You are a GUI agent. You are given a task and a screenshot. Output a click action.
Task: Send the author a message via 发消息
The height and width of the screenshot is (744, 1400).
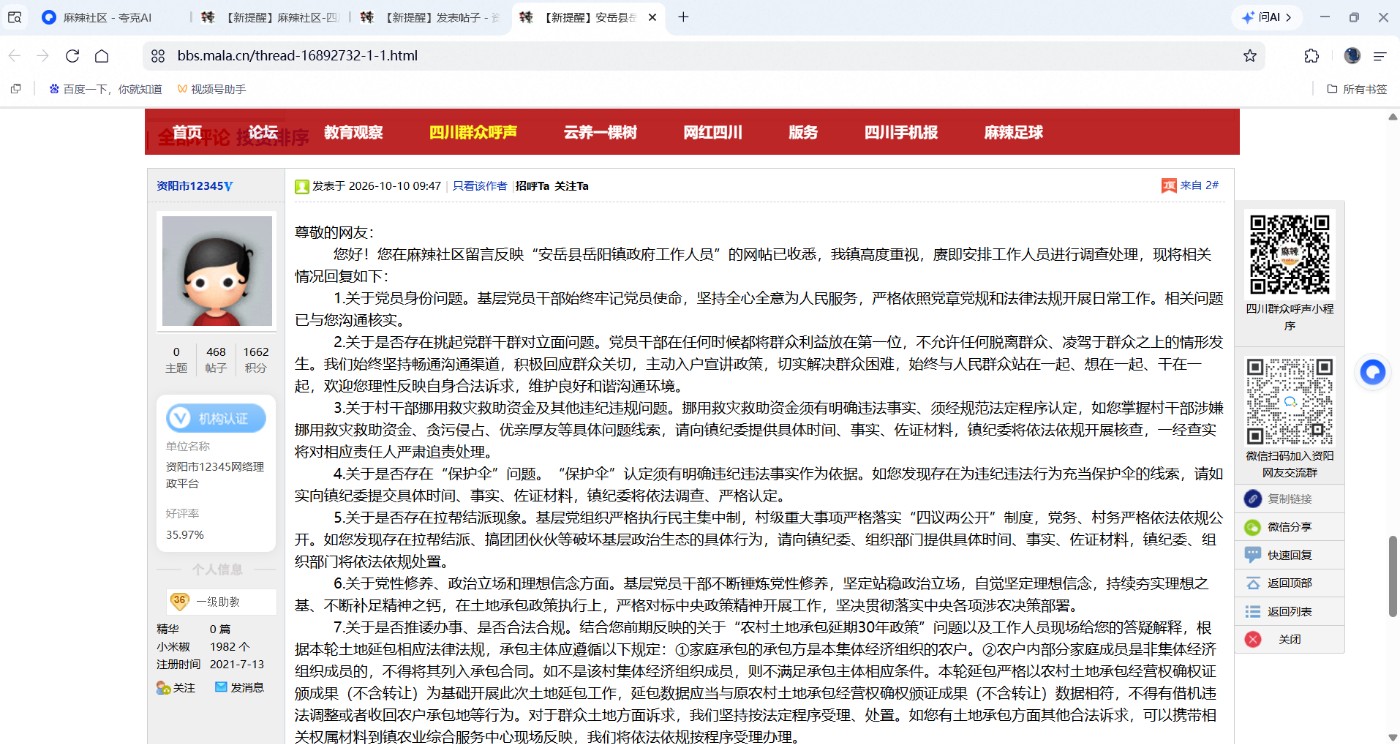pyautogui.click(x=240, y=688)
